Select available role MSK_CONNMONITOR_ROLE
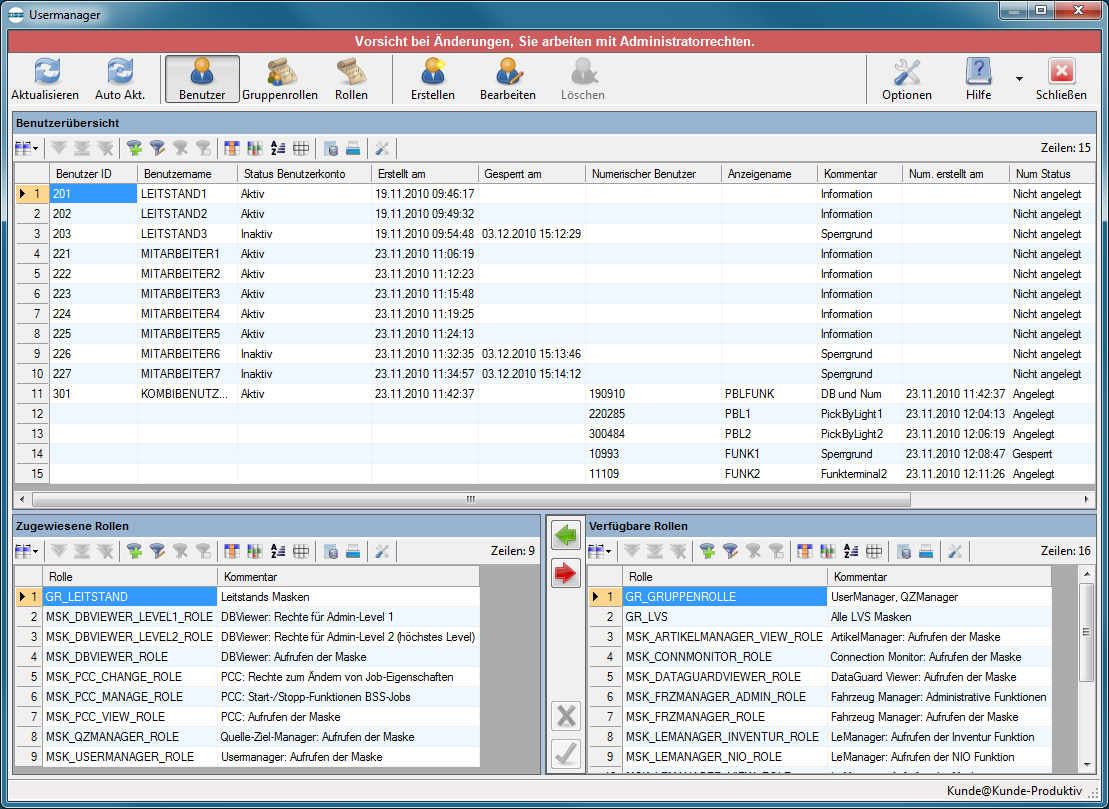Viewport: 1109px width, 809px height. (x=724, y=657)
